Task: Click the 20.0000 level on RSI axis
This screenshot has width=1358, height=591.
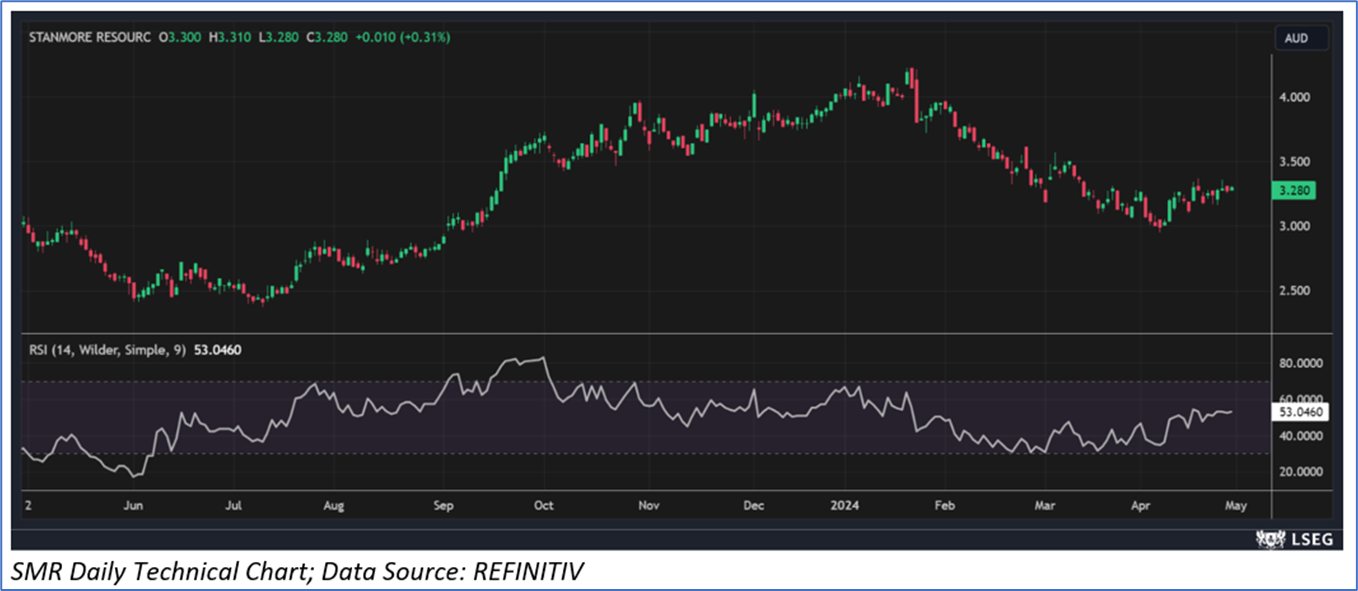Action: coord(1301,471)
